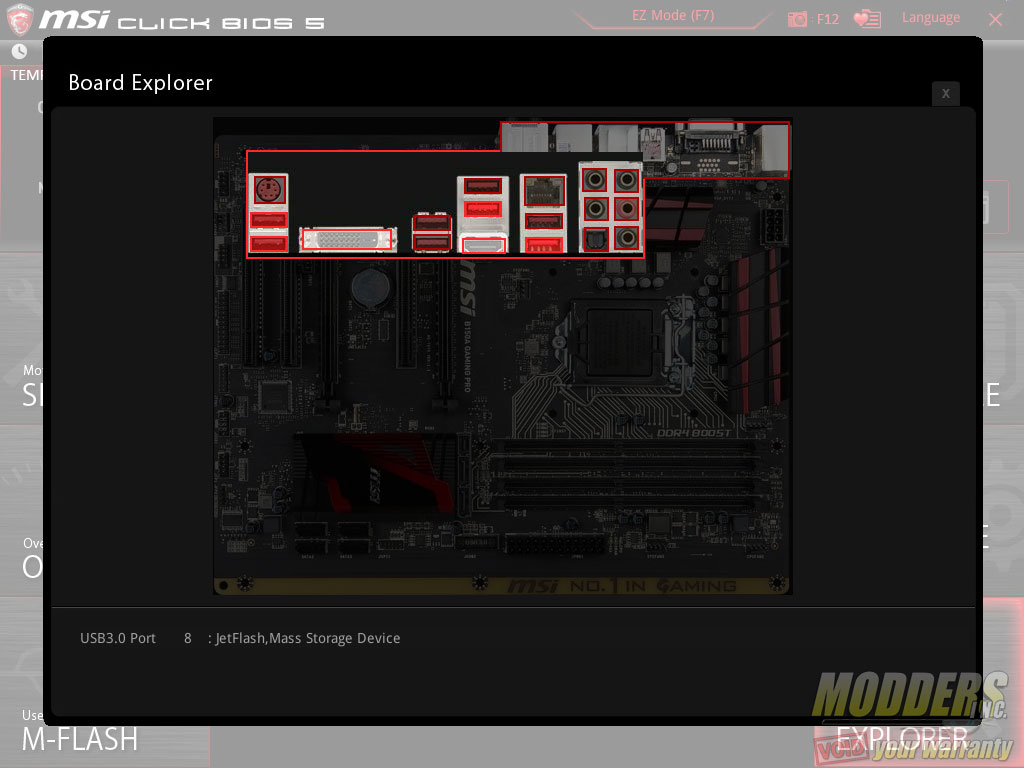The image size is (1024, 768).
Task: Click the upper USB port beneath the PS/2 port
Action: tap(268, 220)
